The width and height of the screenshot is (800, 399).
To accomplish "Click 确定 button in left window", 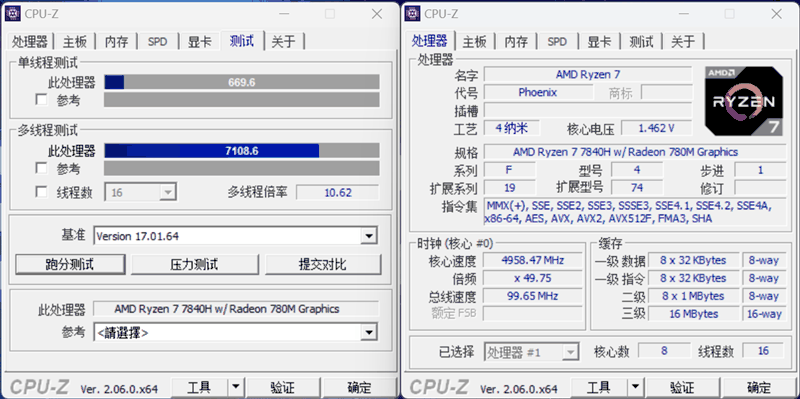I will (x=360, y=387).
